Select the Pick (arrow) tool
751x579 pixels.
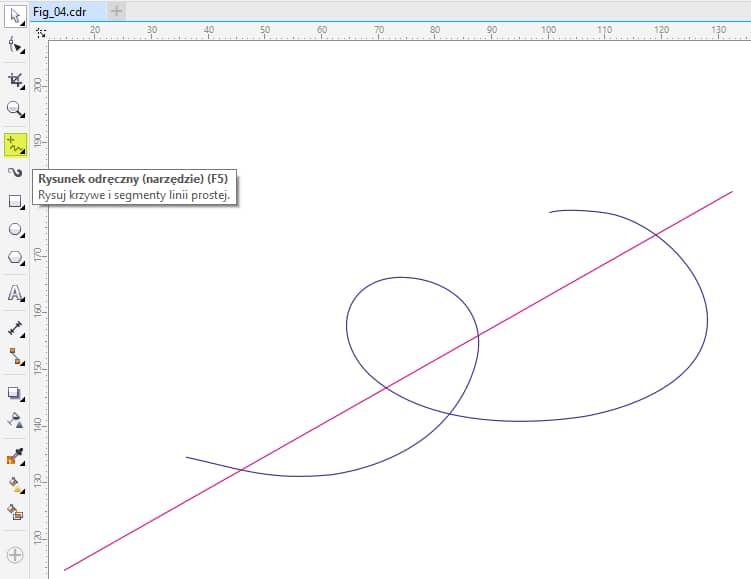[x=15, y=17]
